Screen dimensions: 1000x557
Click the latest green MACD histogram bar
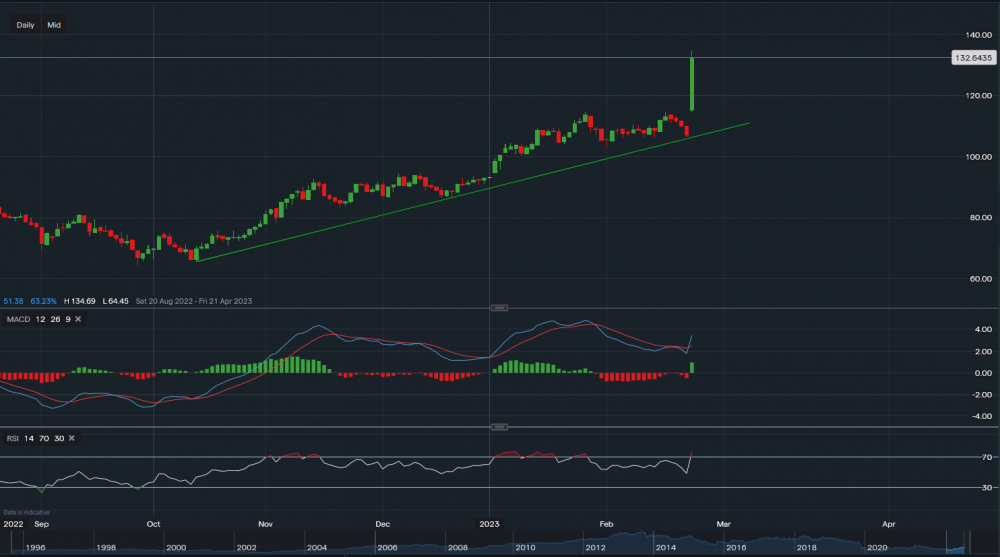(693, 368)
